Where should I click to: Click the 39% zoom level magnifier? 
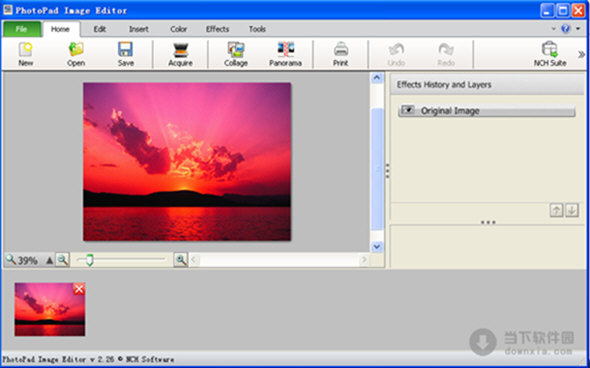11,259
